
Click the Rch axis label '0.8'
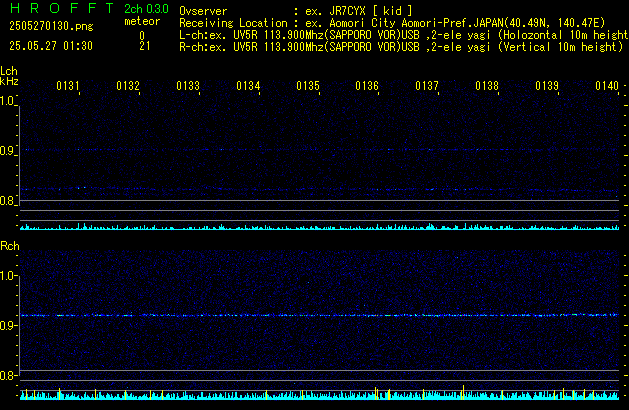tap(8, 375)
